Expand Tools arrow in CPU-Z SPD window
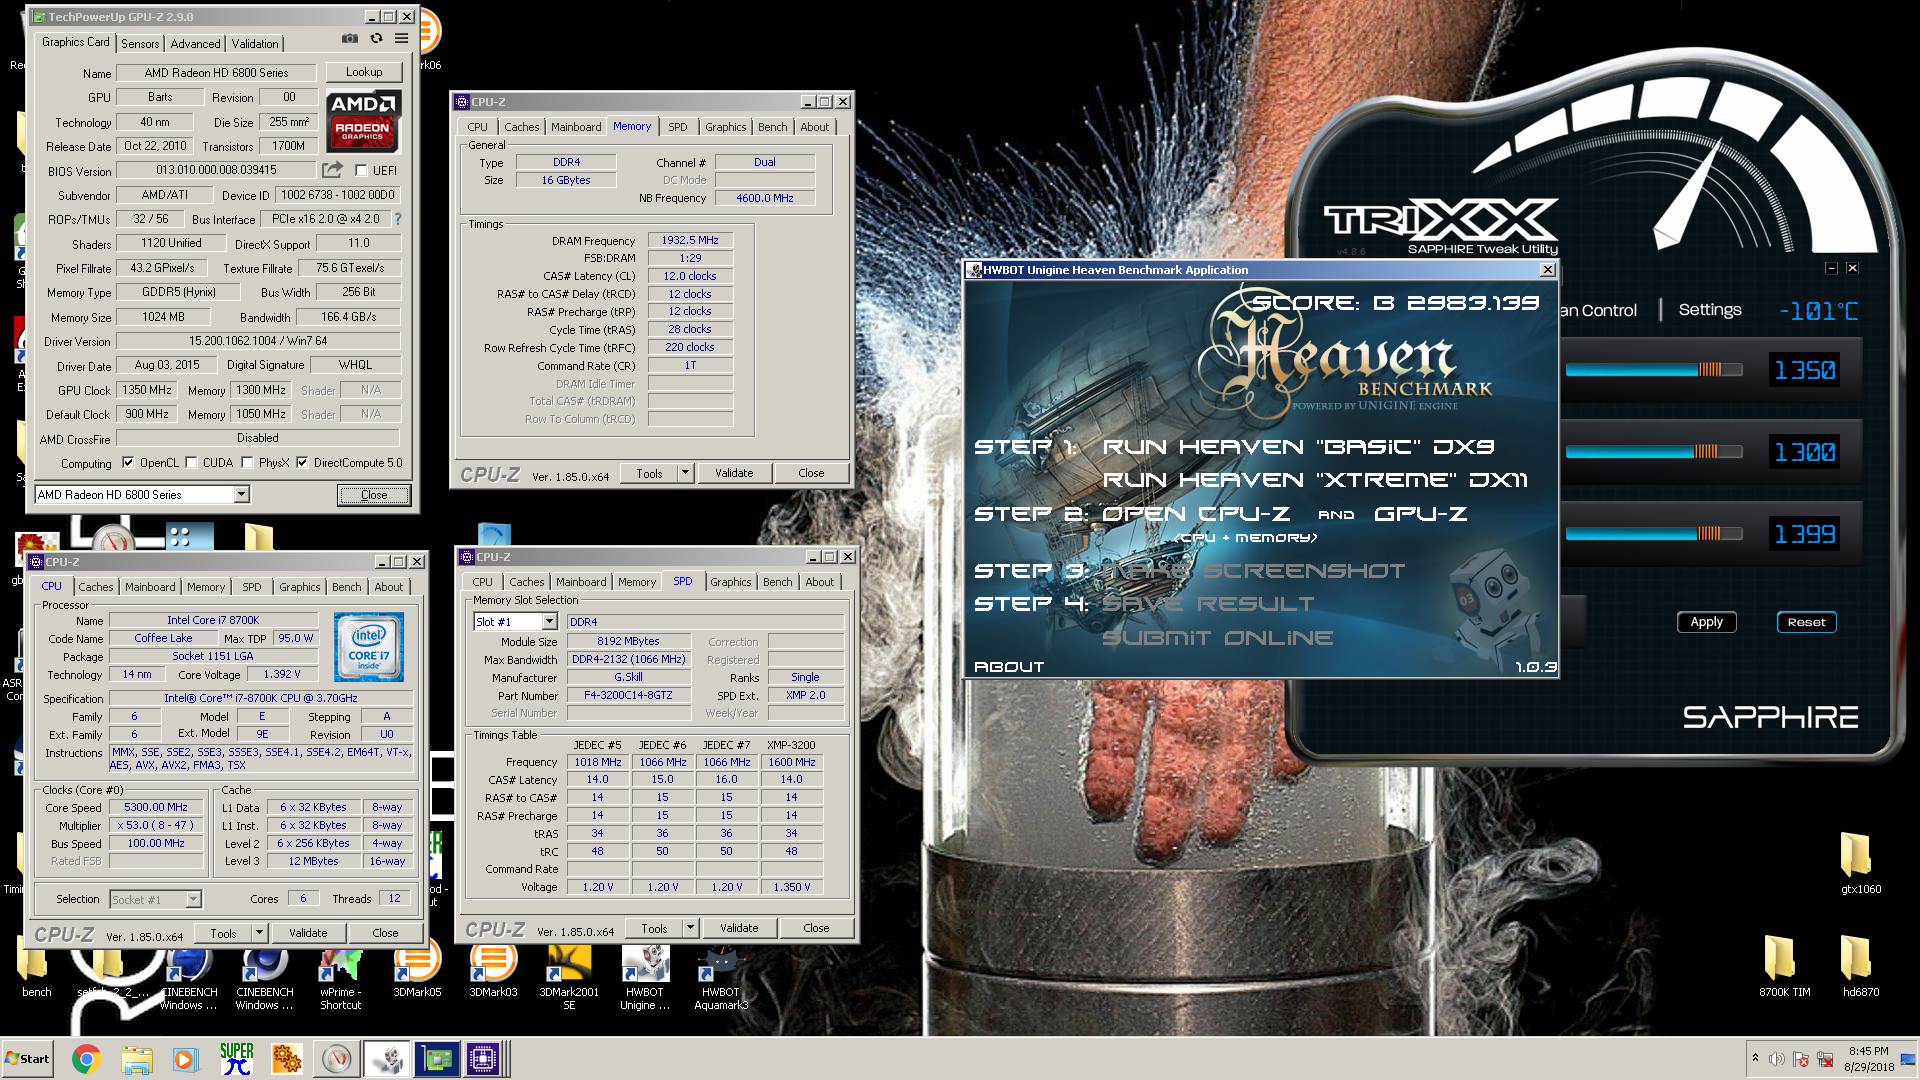Viewport: 1920px width, 1080px height. (690, 928)
